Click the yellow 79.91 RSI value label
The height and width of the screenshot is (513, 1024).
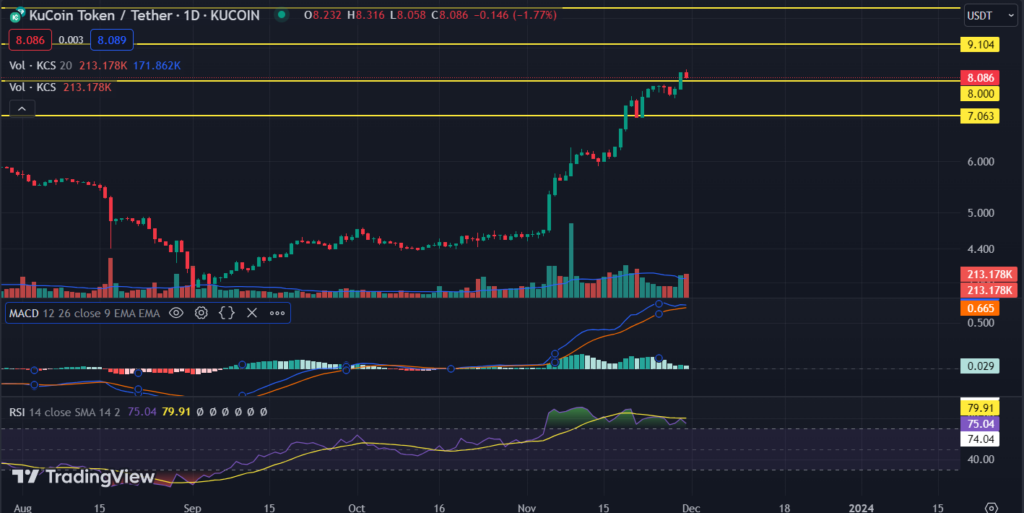click(980, 409)
